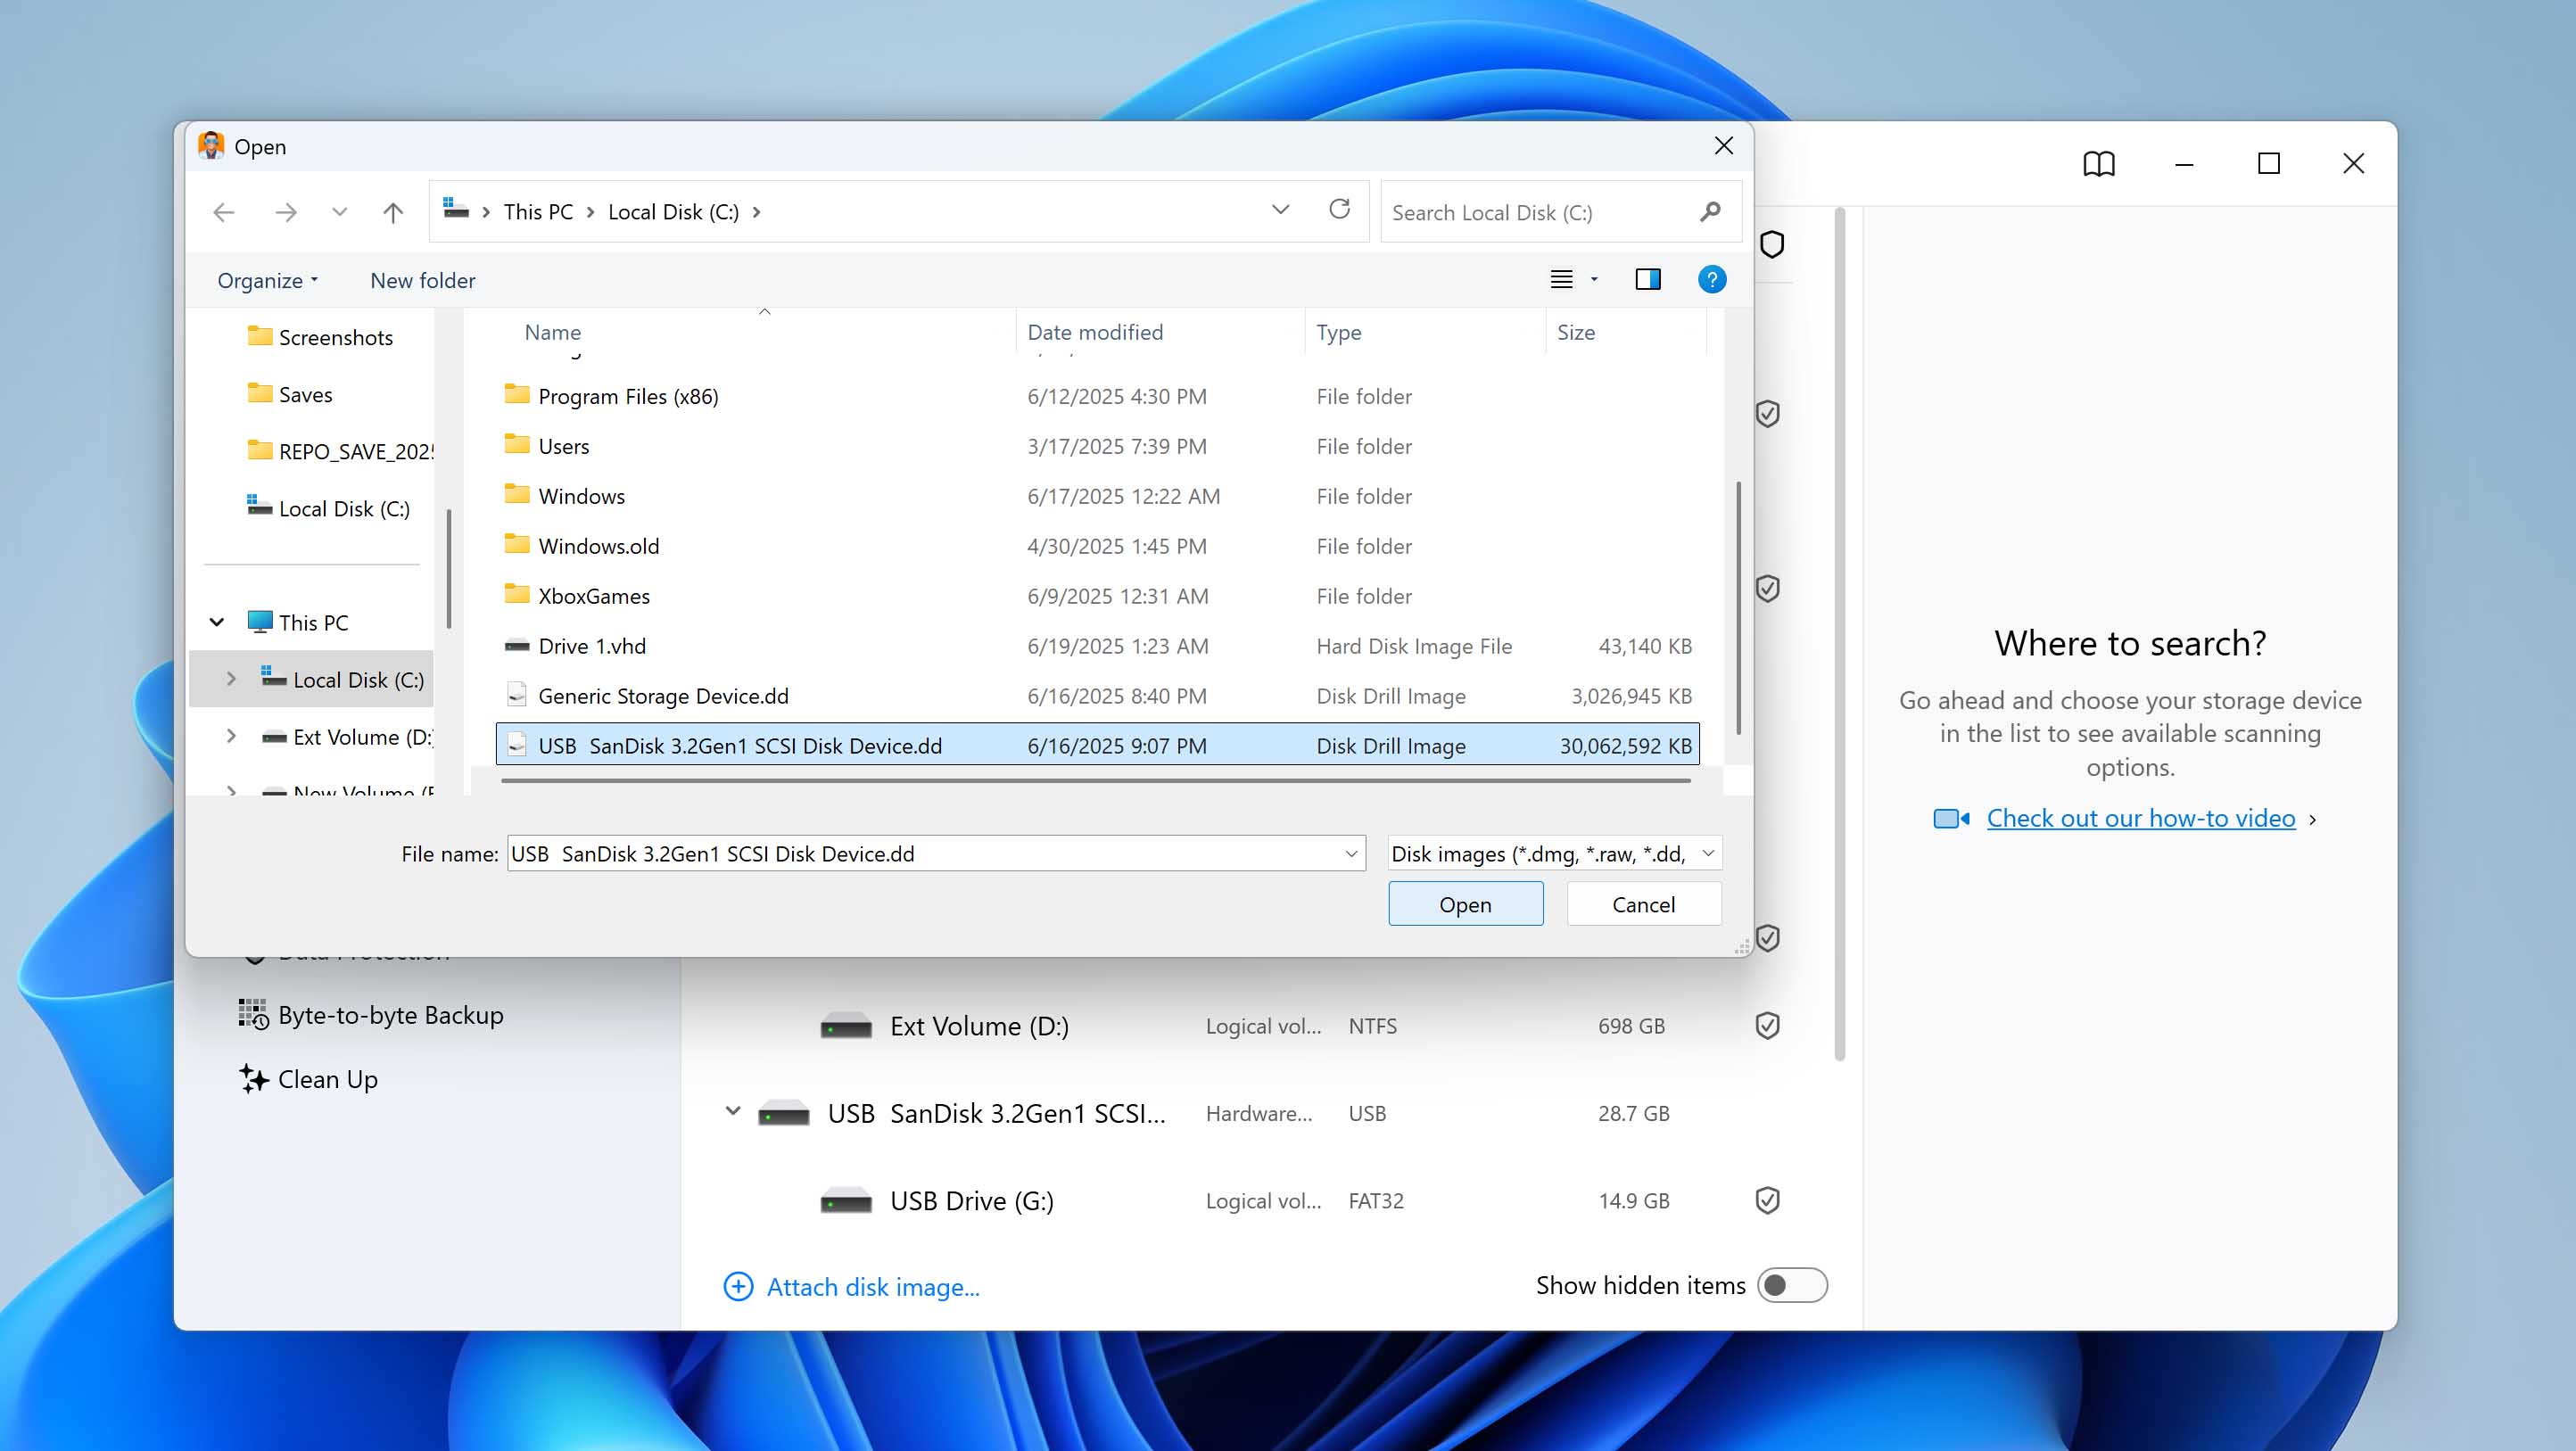The width and height of the screenshot is (2576, 1451).
Task: Sort files by Type column
Action: (1338, 332)
